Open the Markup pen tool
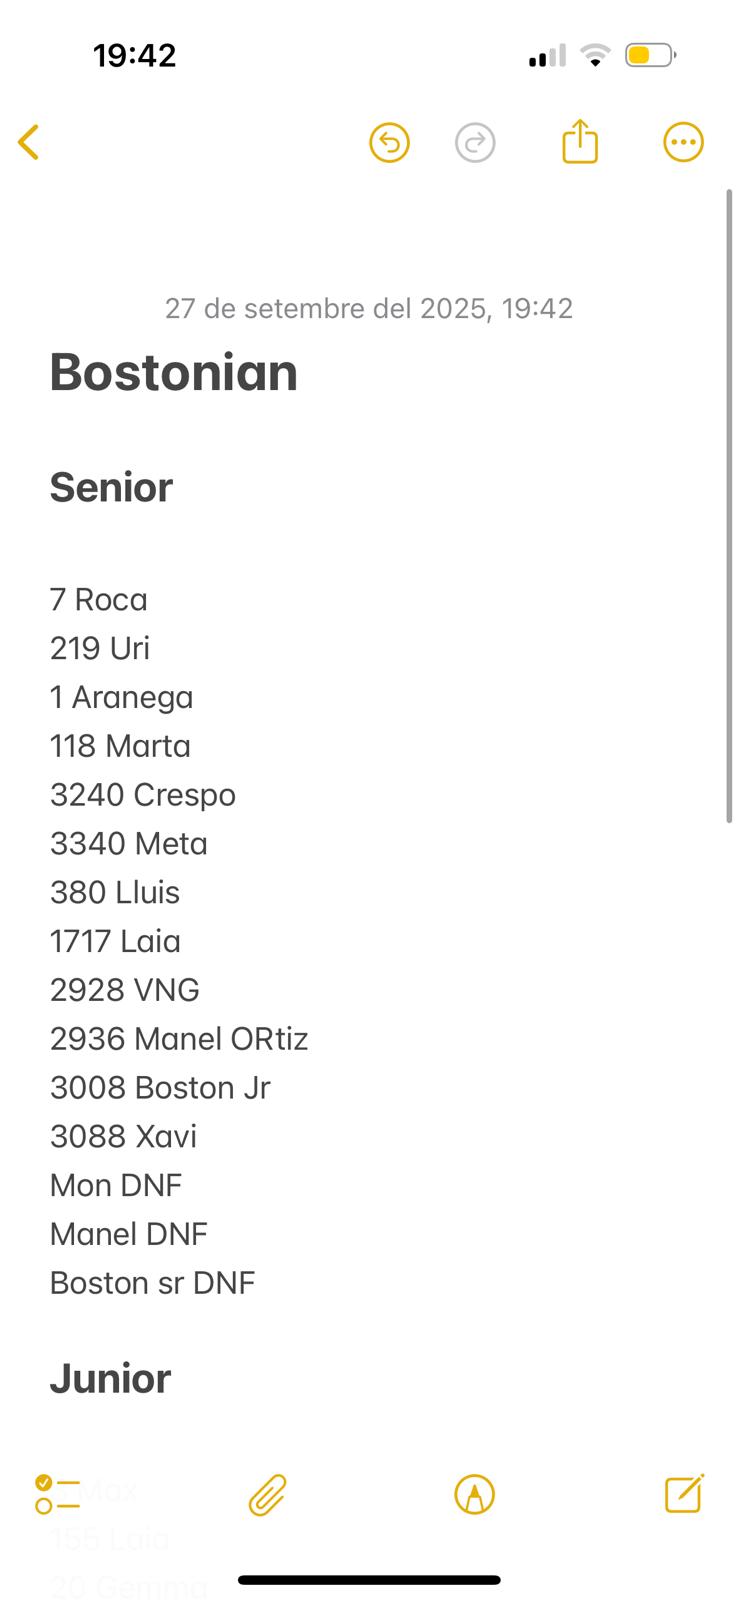This screenshot has height=1600, width=738. click(x=474, y=1495)
